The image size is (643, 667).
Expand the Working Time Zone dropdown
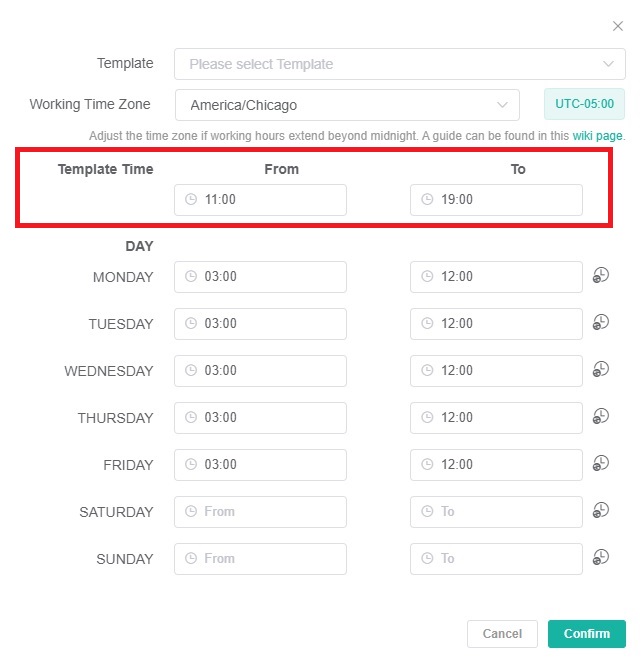coord(346,105)
